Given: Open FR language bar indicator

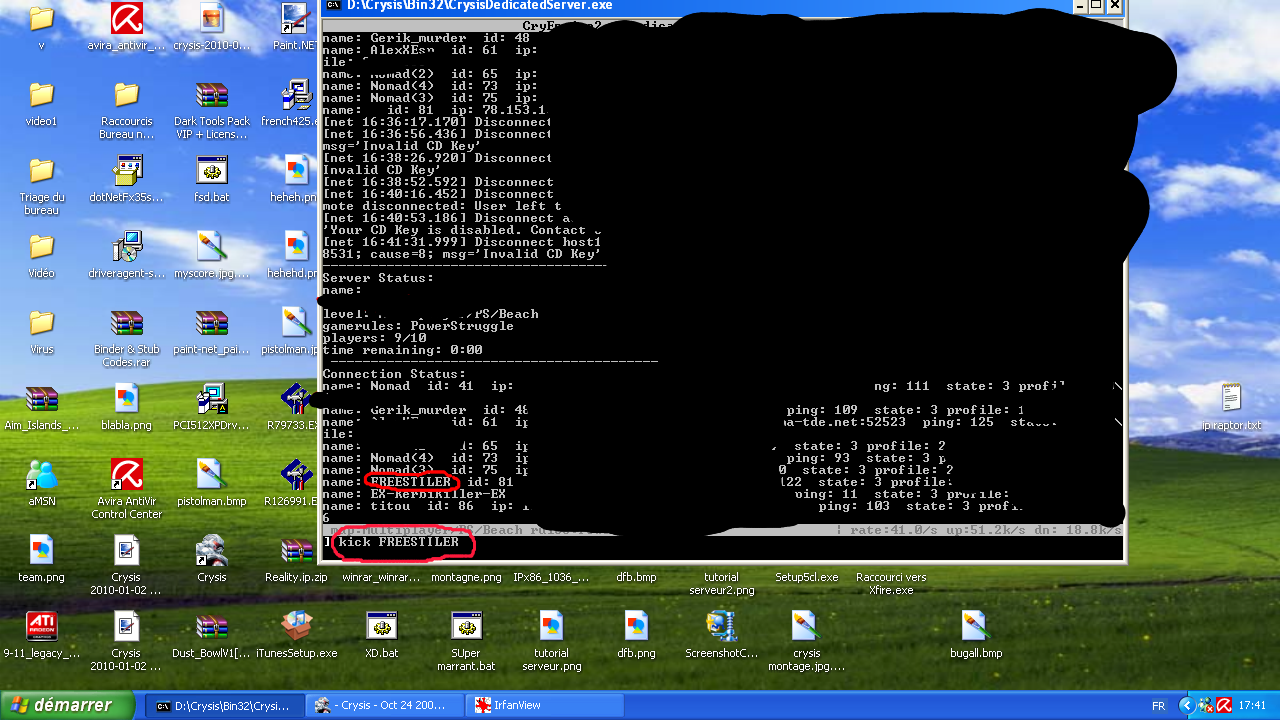Looking at the screenshot, I should pos(1158,705).
